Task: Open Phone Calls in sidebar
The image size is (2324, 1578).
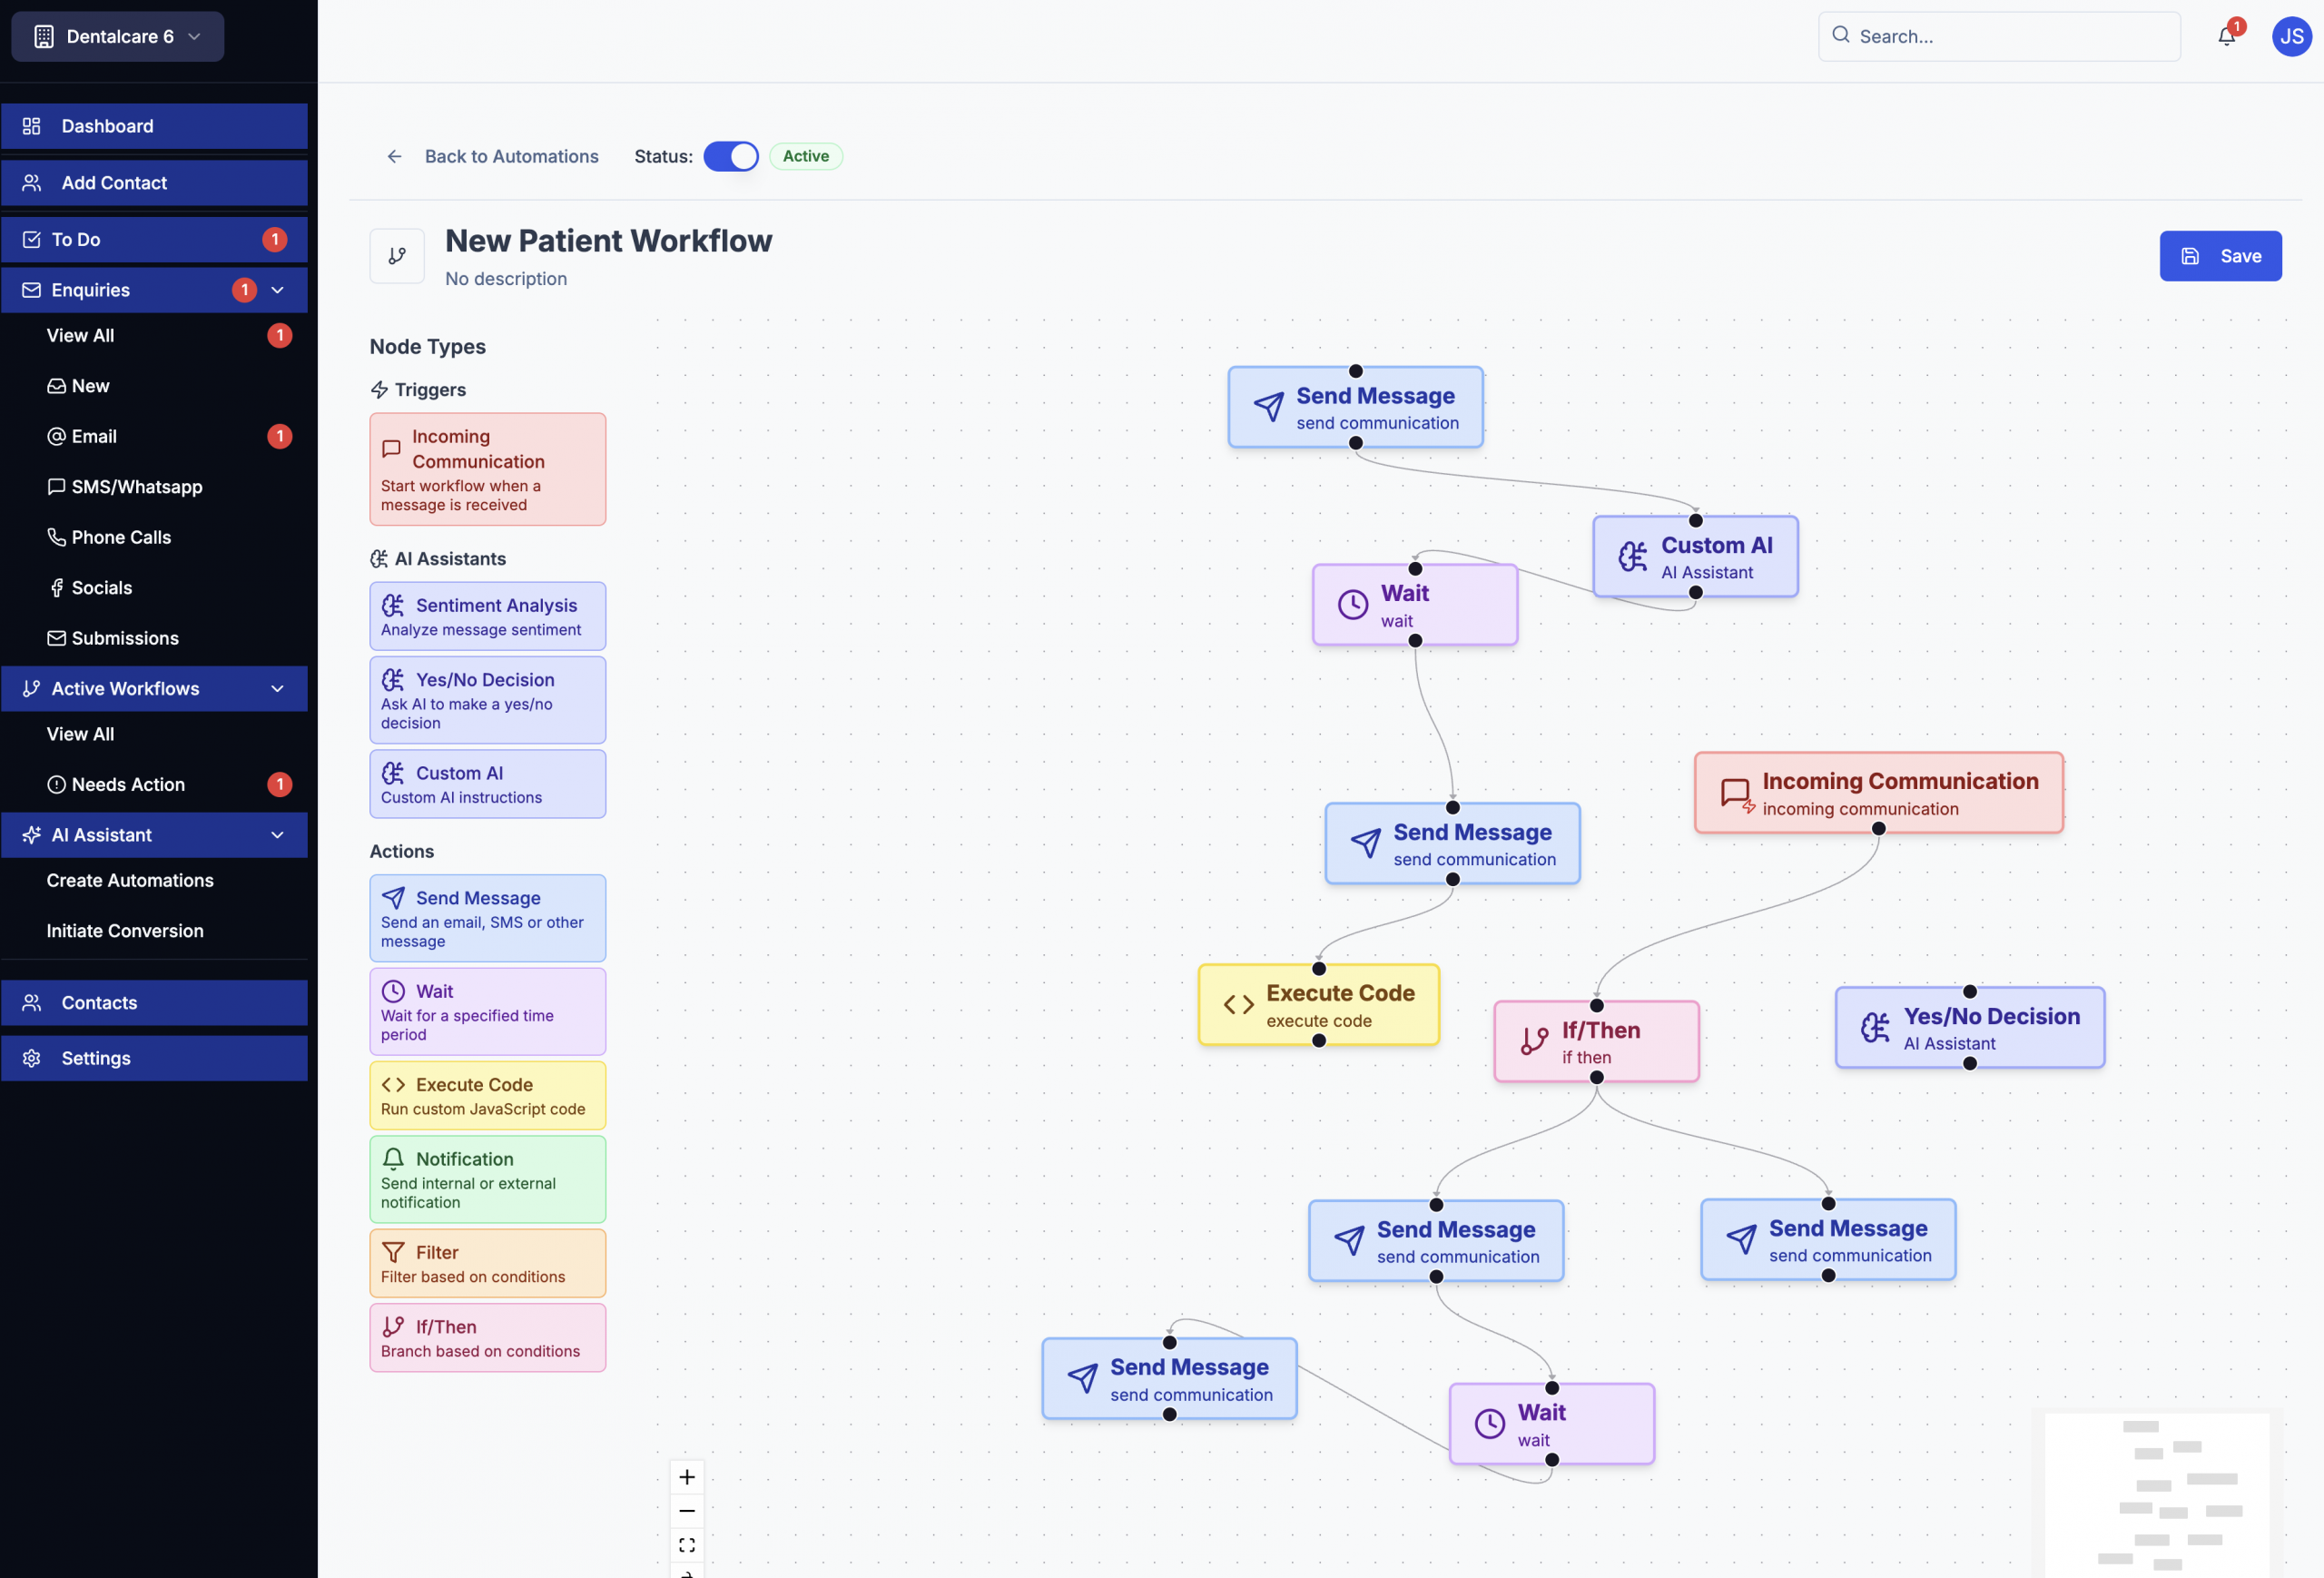Action: [x=121, y=537]
